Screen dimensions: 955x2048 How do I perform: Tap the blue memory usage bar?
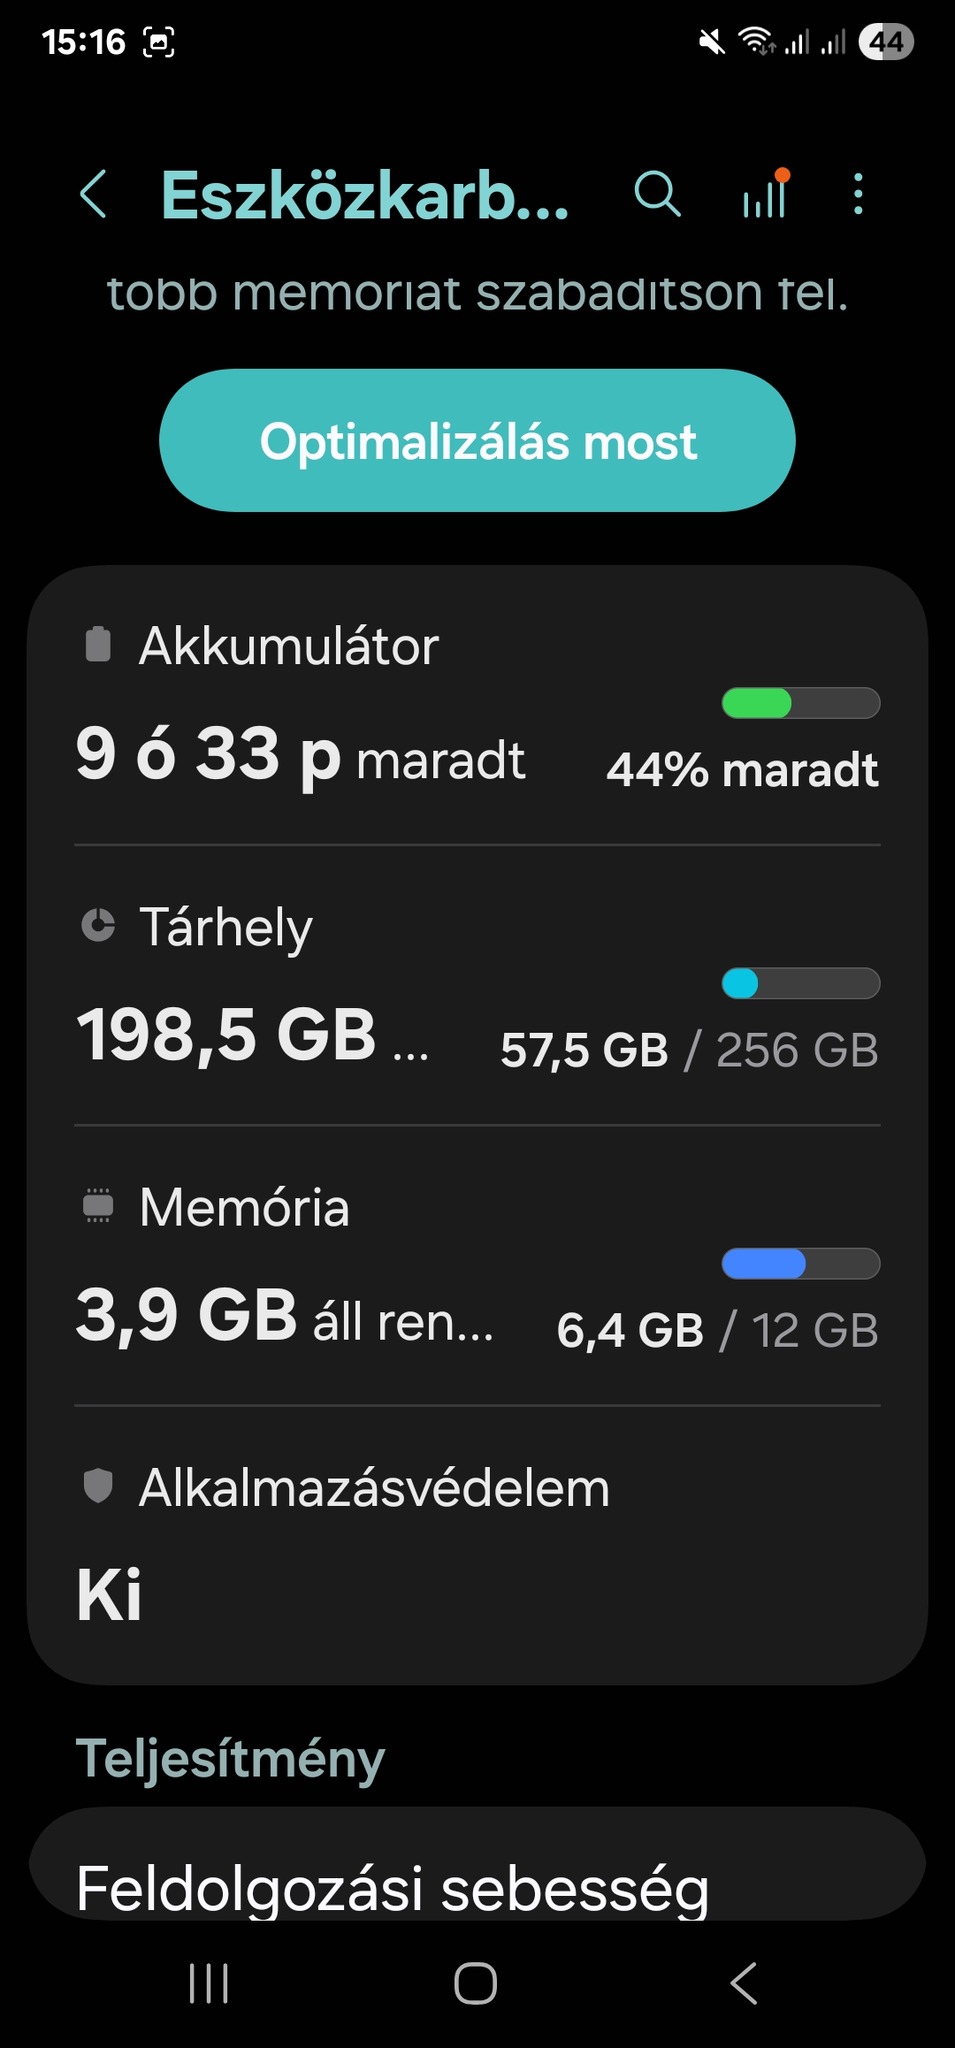pyautogui.click(x=800, y=1264)
